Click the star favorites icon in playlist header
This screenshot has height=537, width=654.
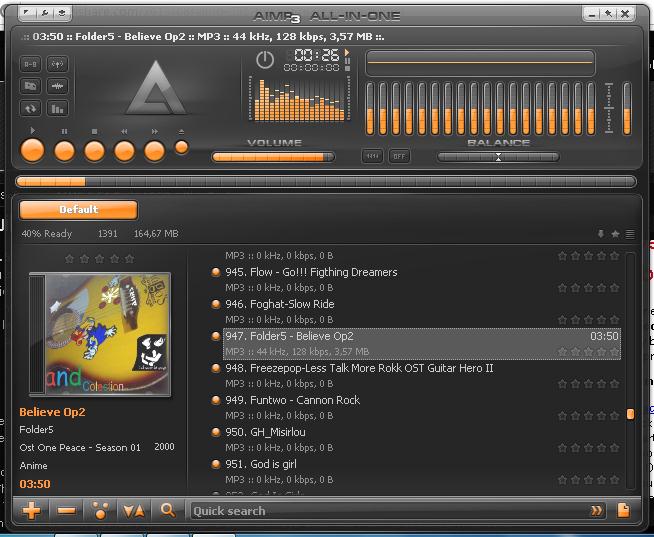point(615,234)
